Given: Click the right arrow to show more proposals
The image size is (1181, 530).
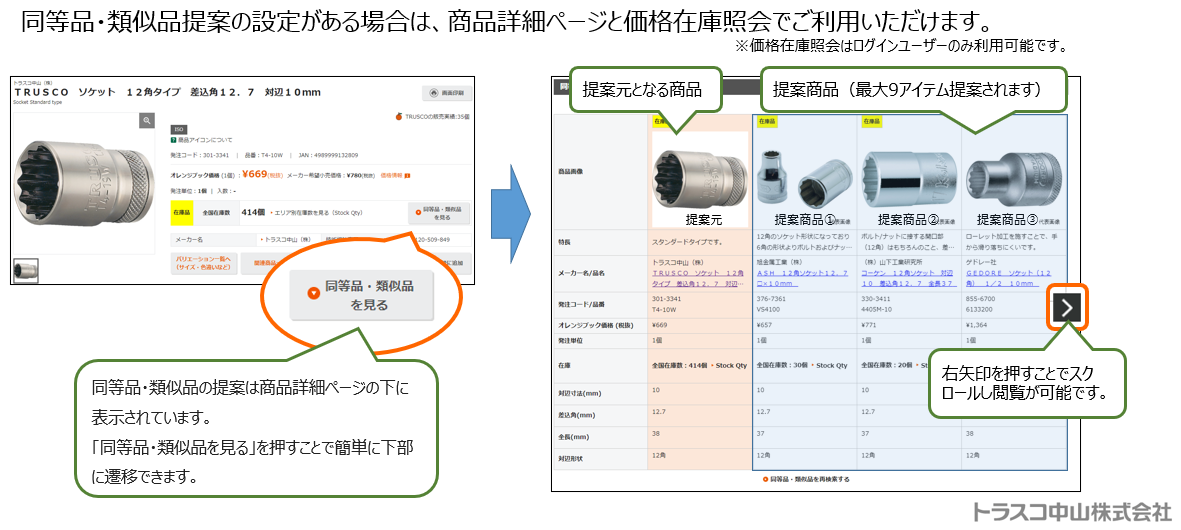Looking at the screenshot, I should click(1068, 306).
